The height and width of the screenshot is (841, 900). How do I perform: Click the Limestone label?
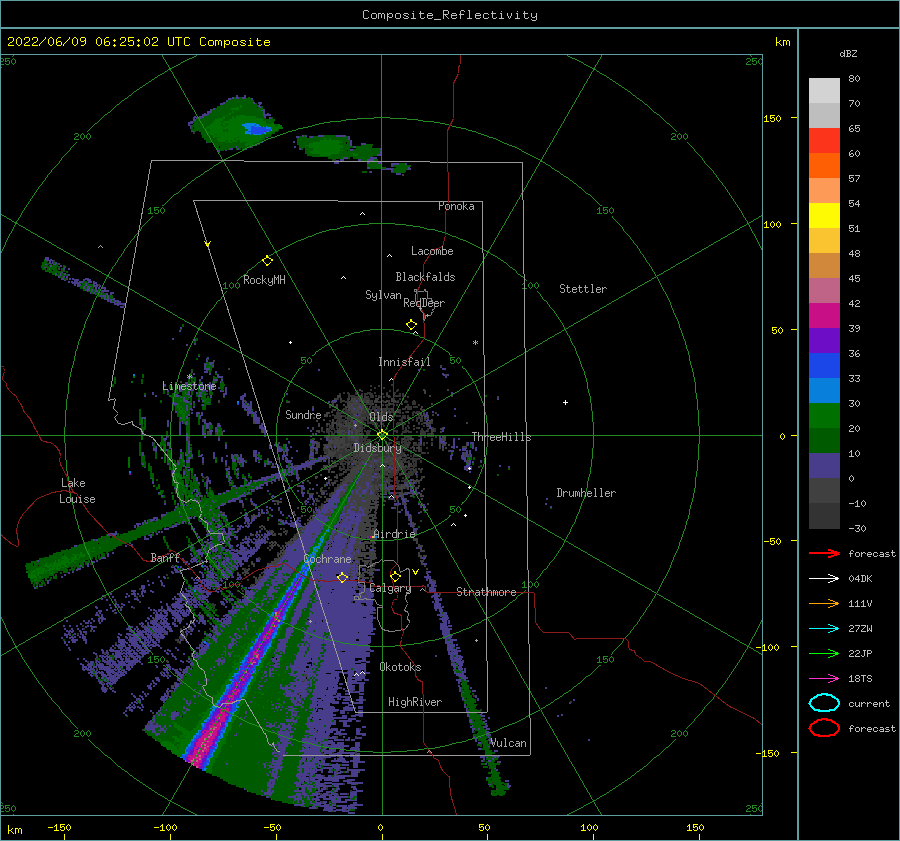pyautogui.click(x=189, y=386)
